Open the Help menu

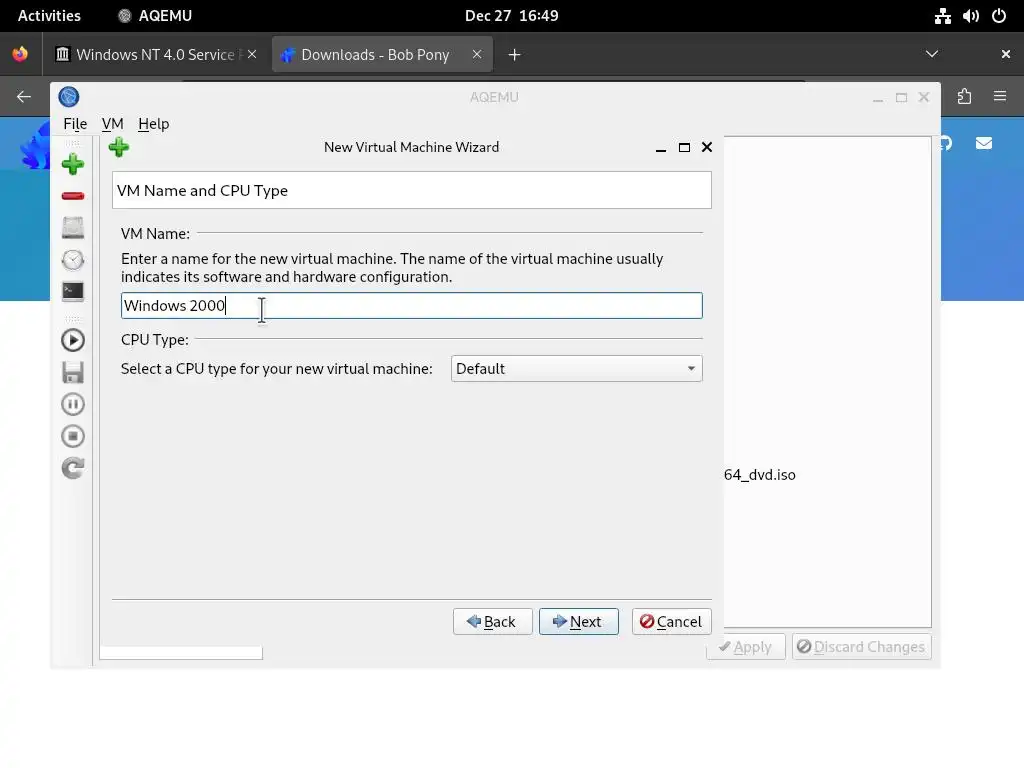point(153,123)
